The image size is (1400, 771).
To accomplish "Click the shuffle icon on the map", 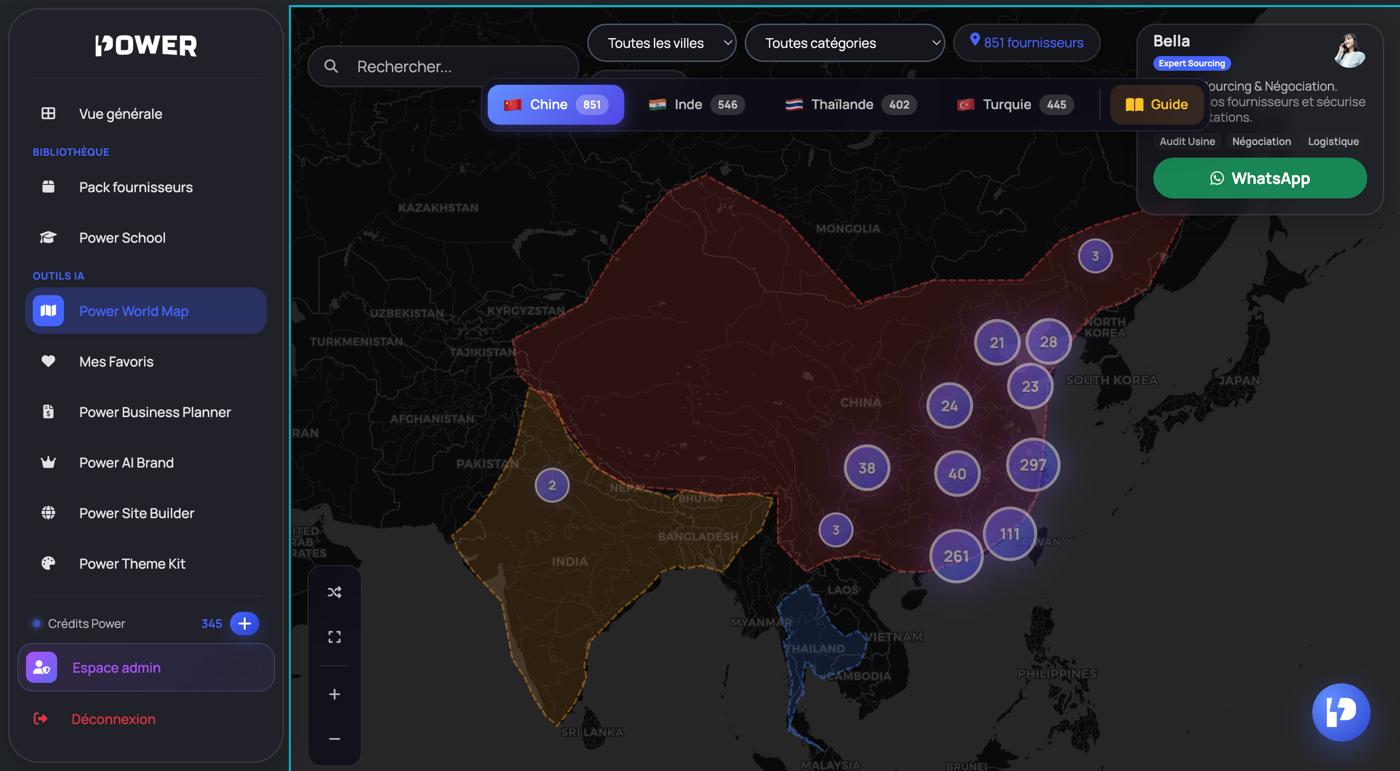I will click(334, 593).
